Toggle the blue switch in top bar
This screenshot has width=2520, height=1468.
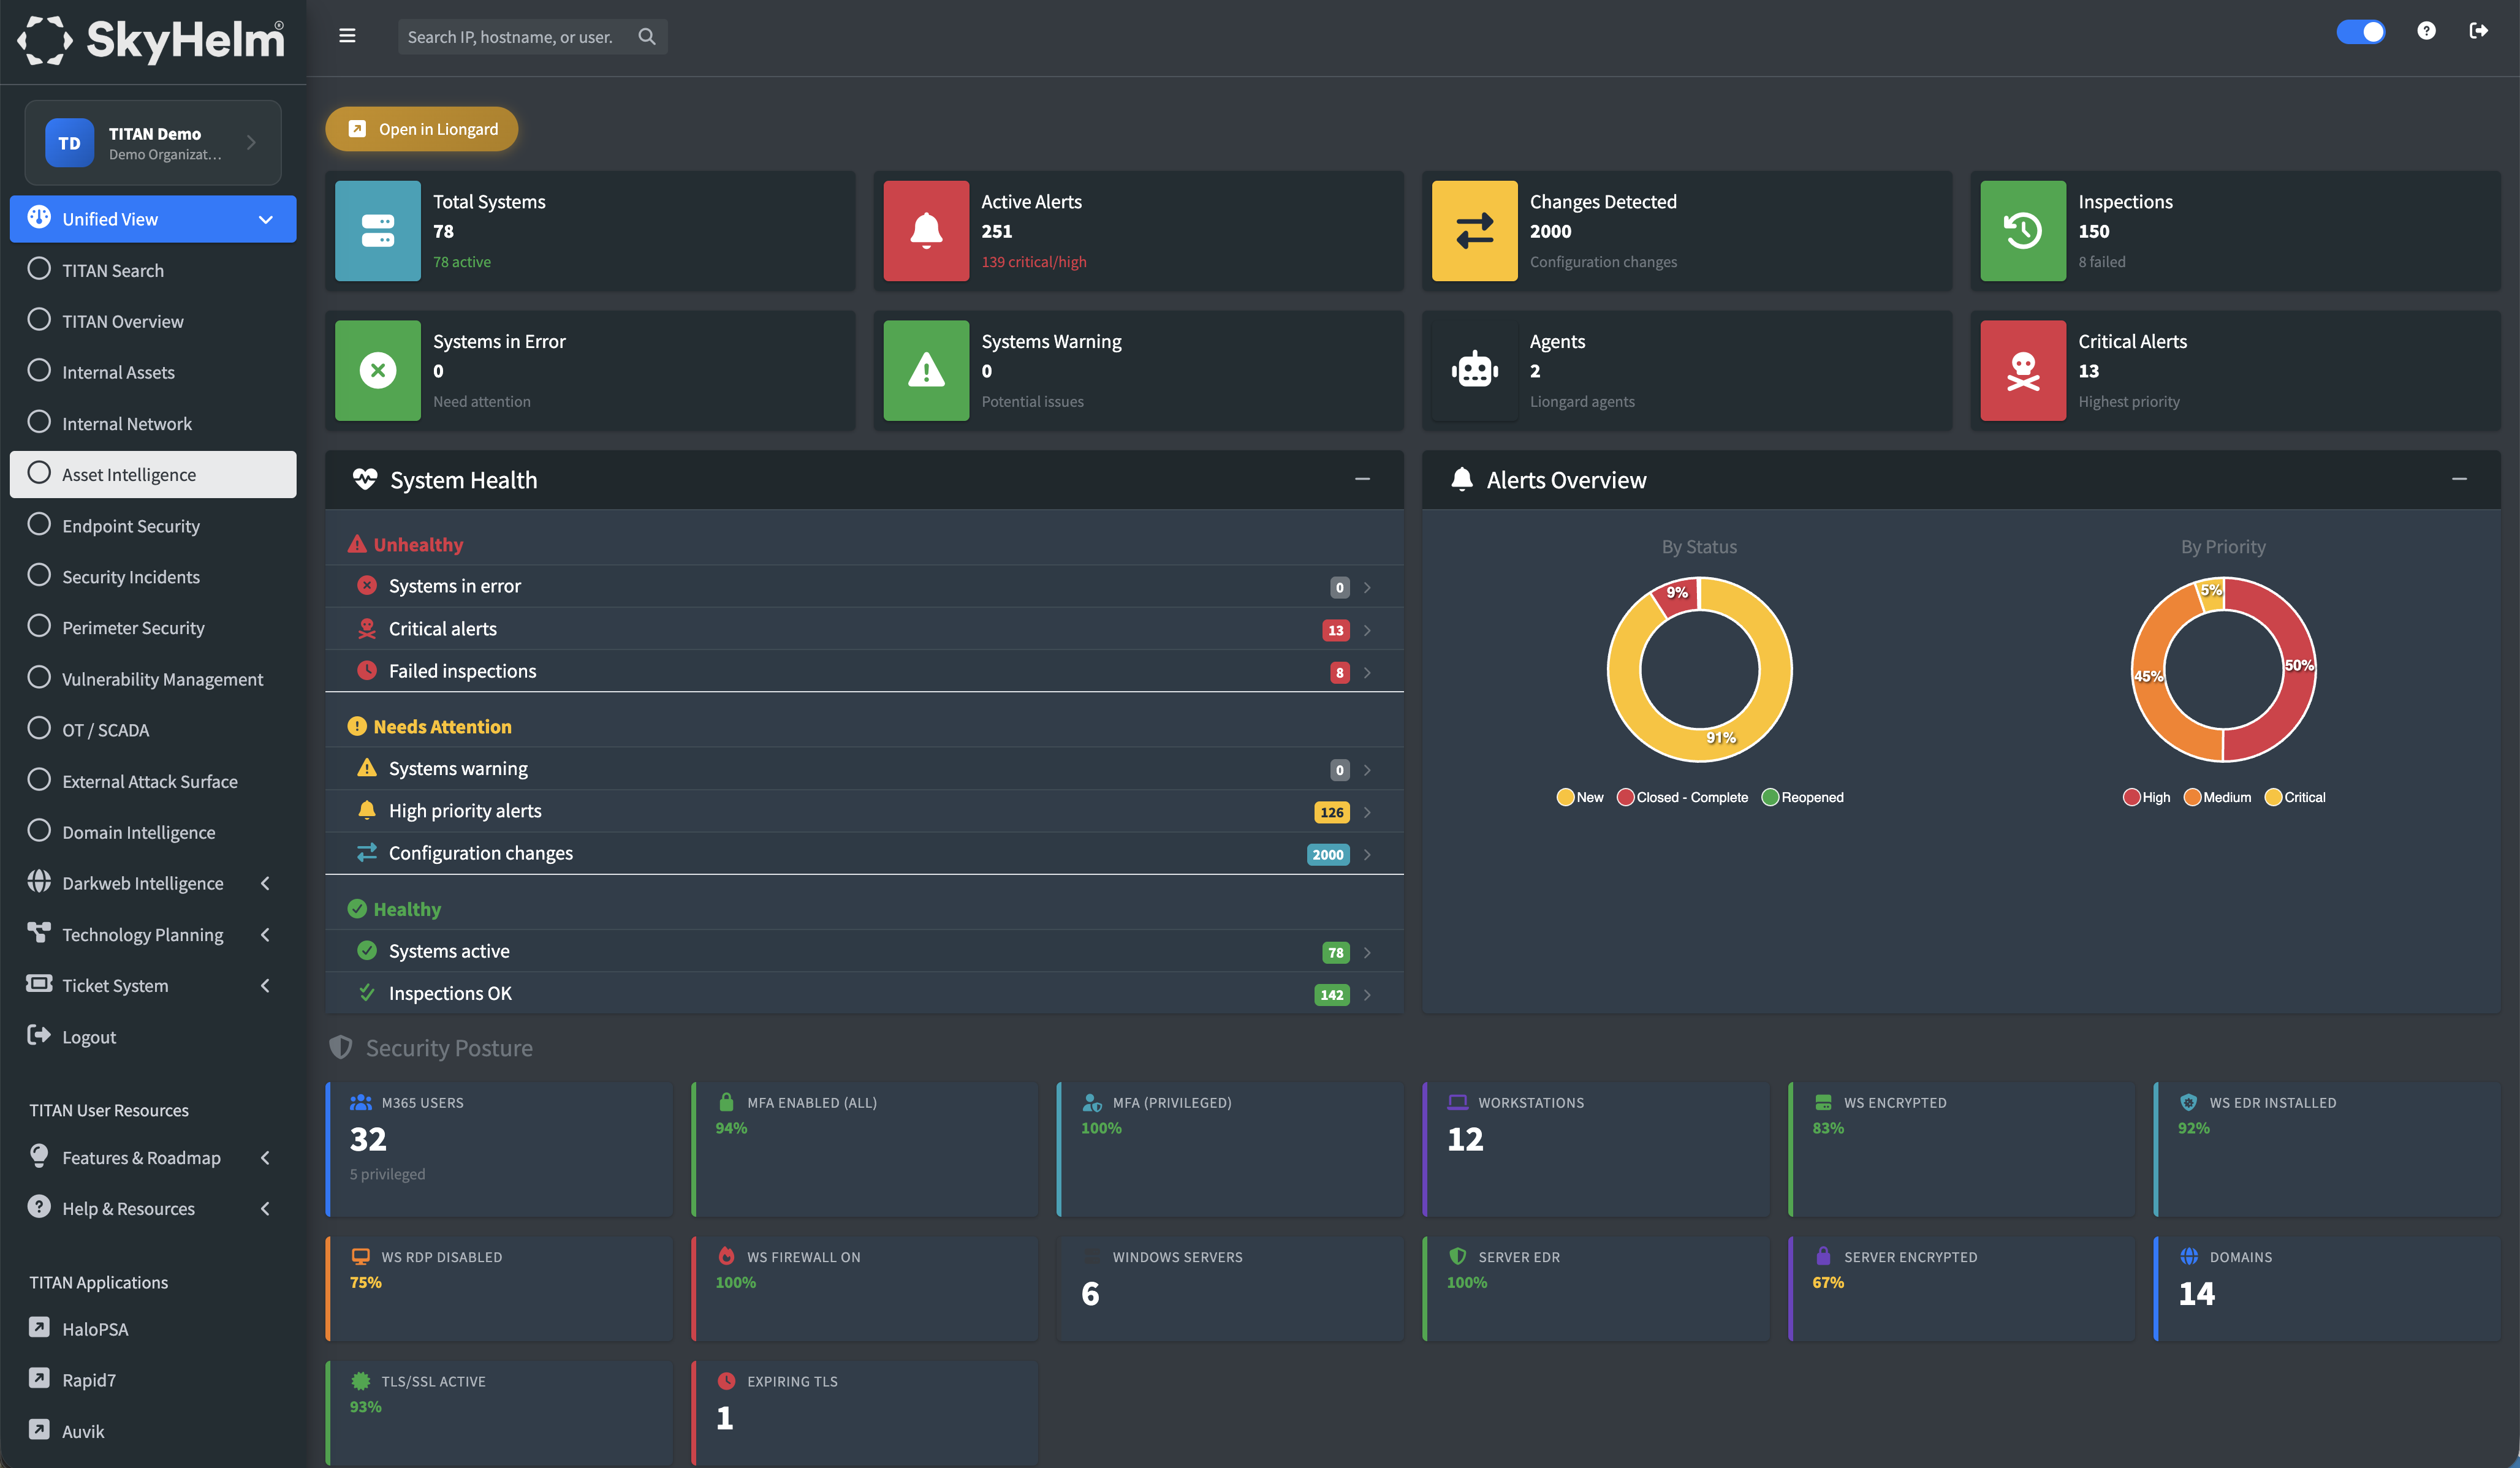2360,32
